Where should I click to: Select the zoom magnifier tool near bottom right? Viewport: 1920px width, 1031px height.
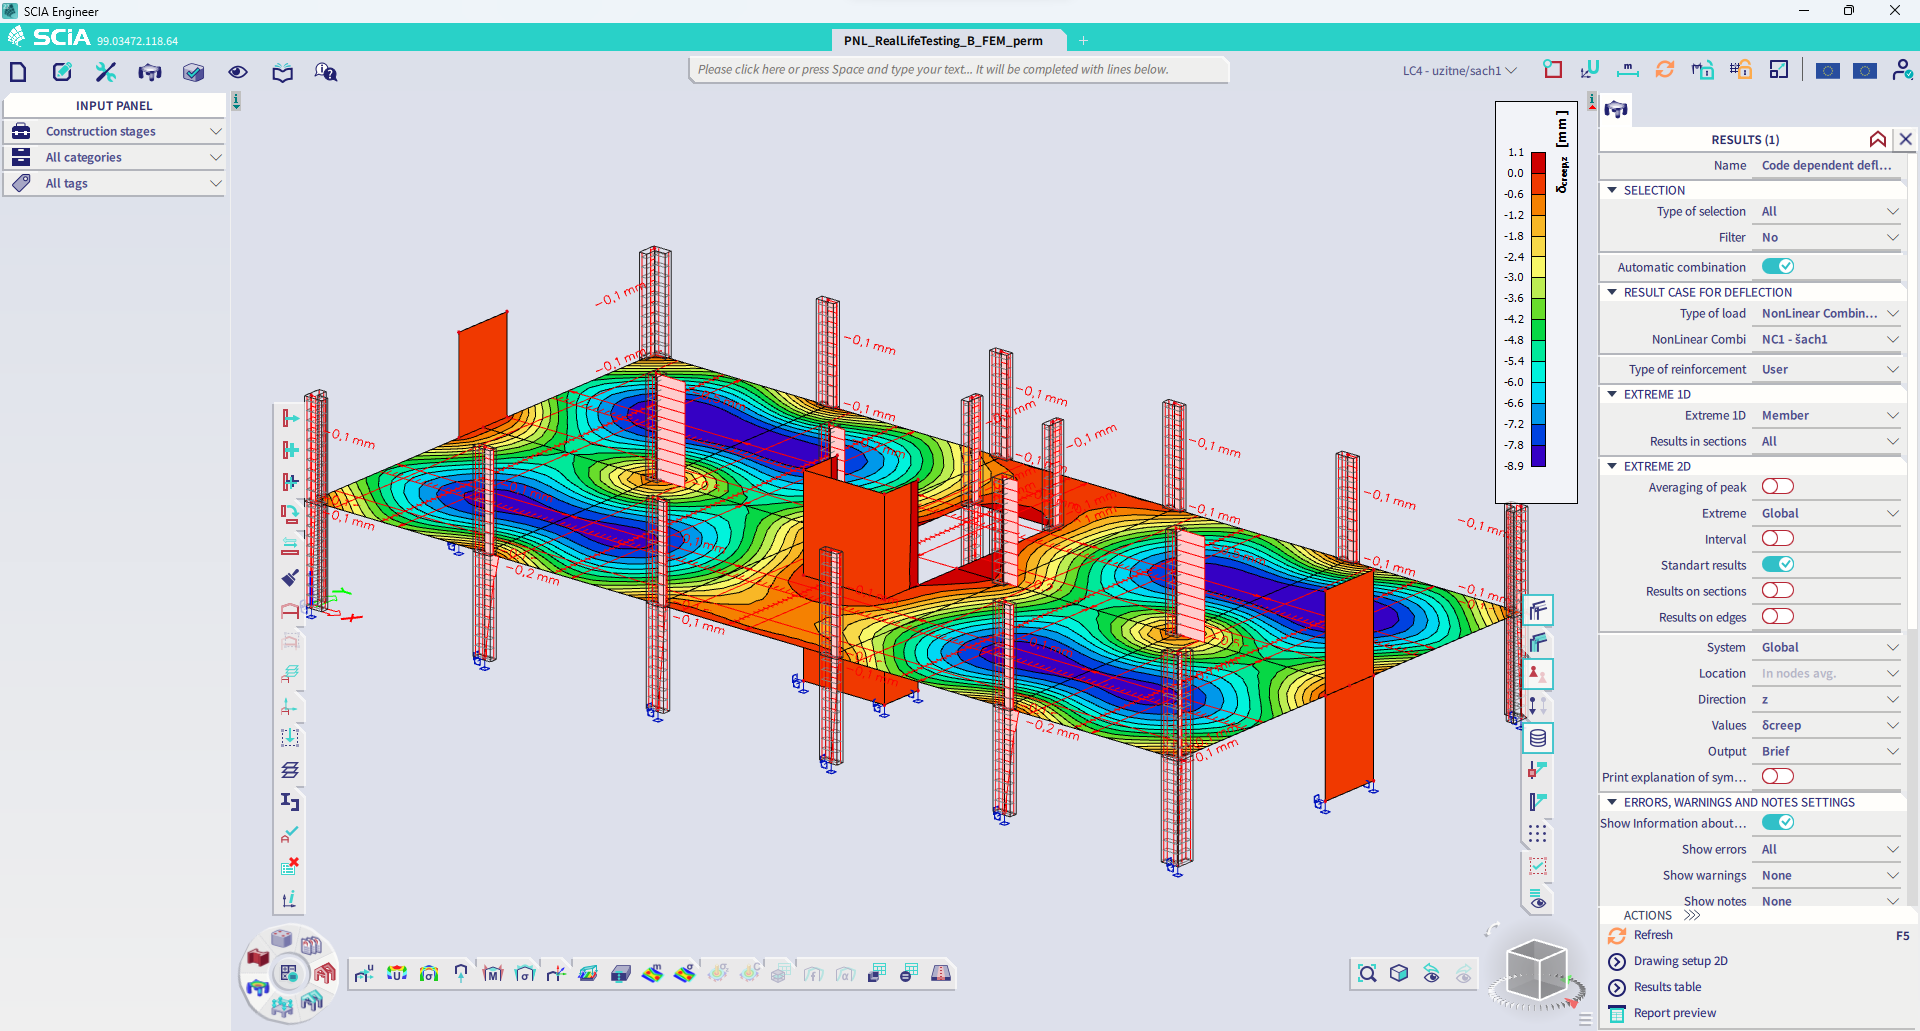click(1366, 973)
